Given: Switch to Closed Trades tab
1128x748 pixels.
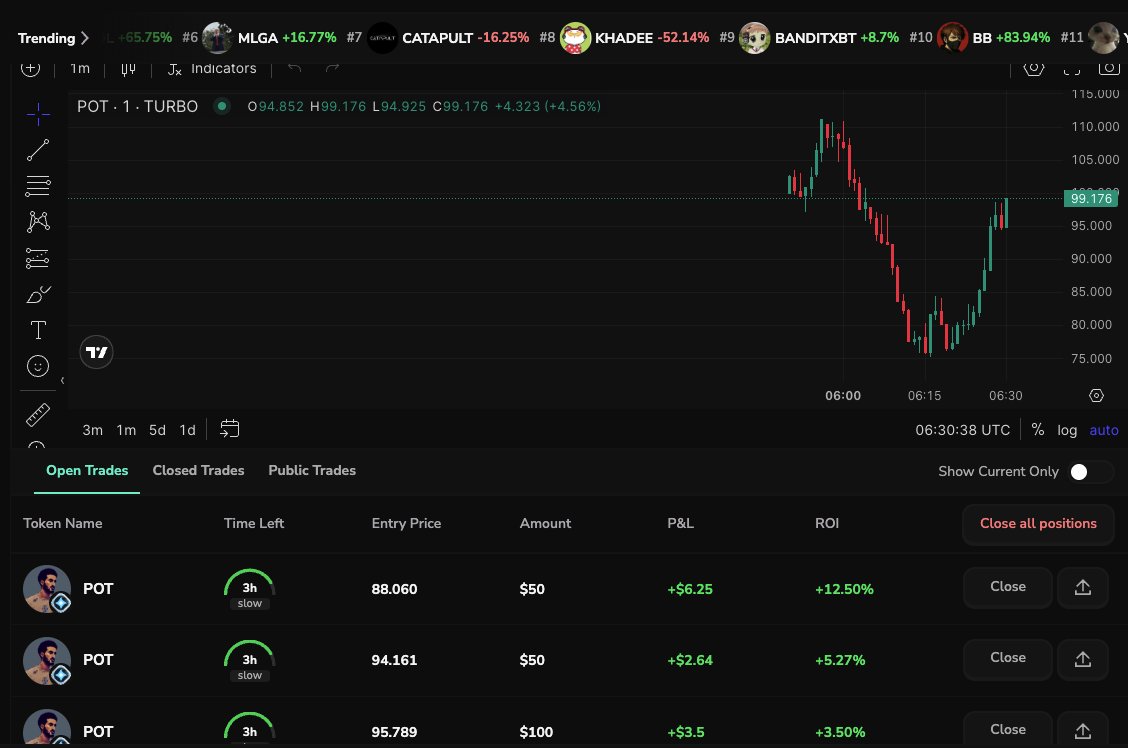Looking at the screenshot, I should click(199, 470).
